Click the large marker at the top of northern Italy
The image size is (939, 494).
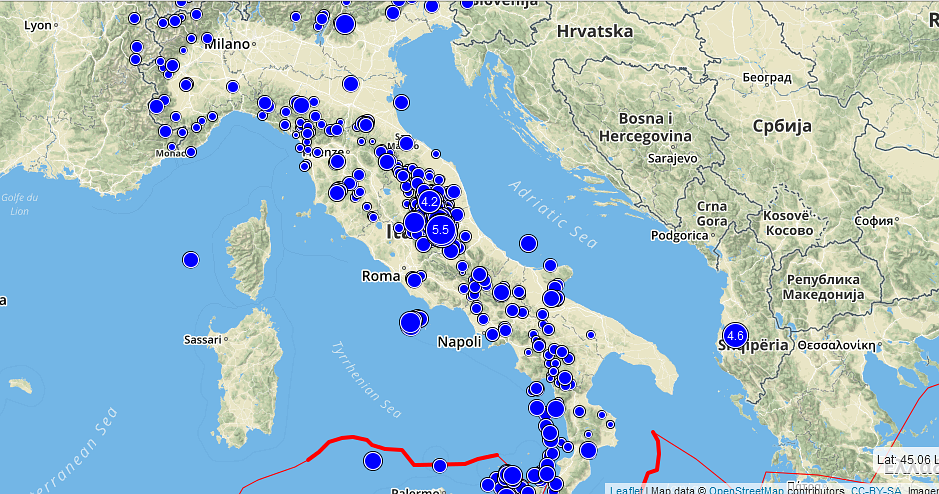coord(345,24)
